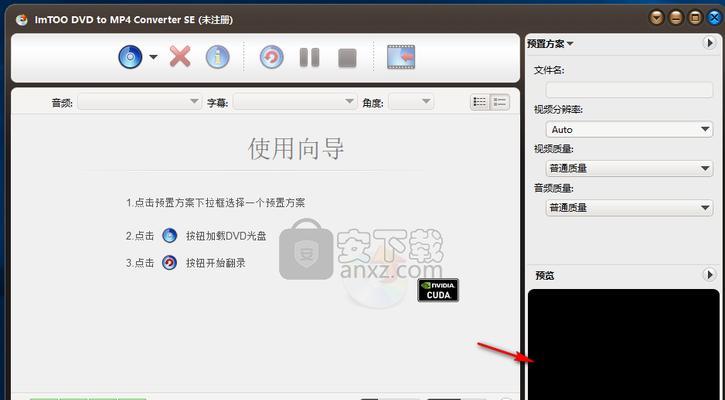Open the 视频质量 dropdown
This screenshot has height=400, width=725.
(x=629, y=168)
